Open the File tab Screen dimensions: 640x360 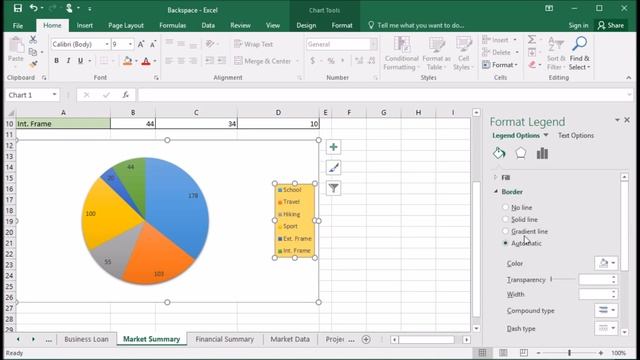18,25
